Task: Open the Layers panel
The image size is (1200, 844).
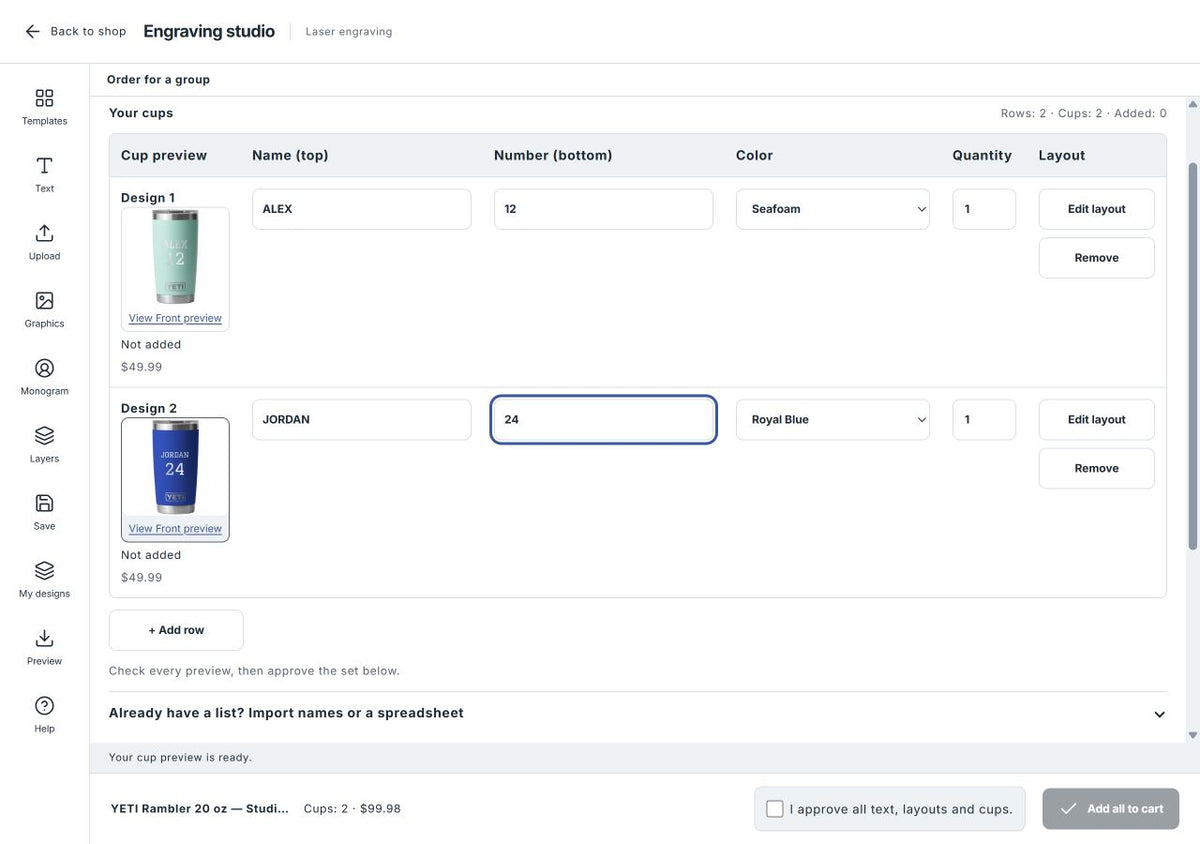Action: 44,444
